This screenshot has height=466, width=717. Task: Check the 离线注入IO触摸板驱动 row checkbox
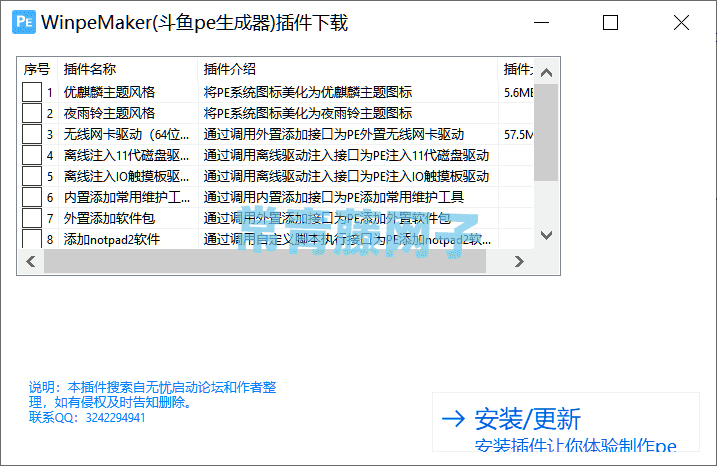point(32,176)
